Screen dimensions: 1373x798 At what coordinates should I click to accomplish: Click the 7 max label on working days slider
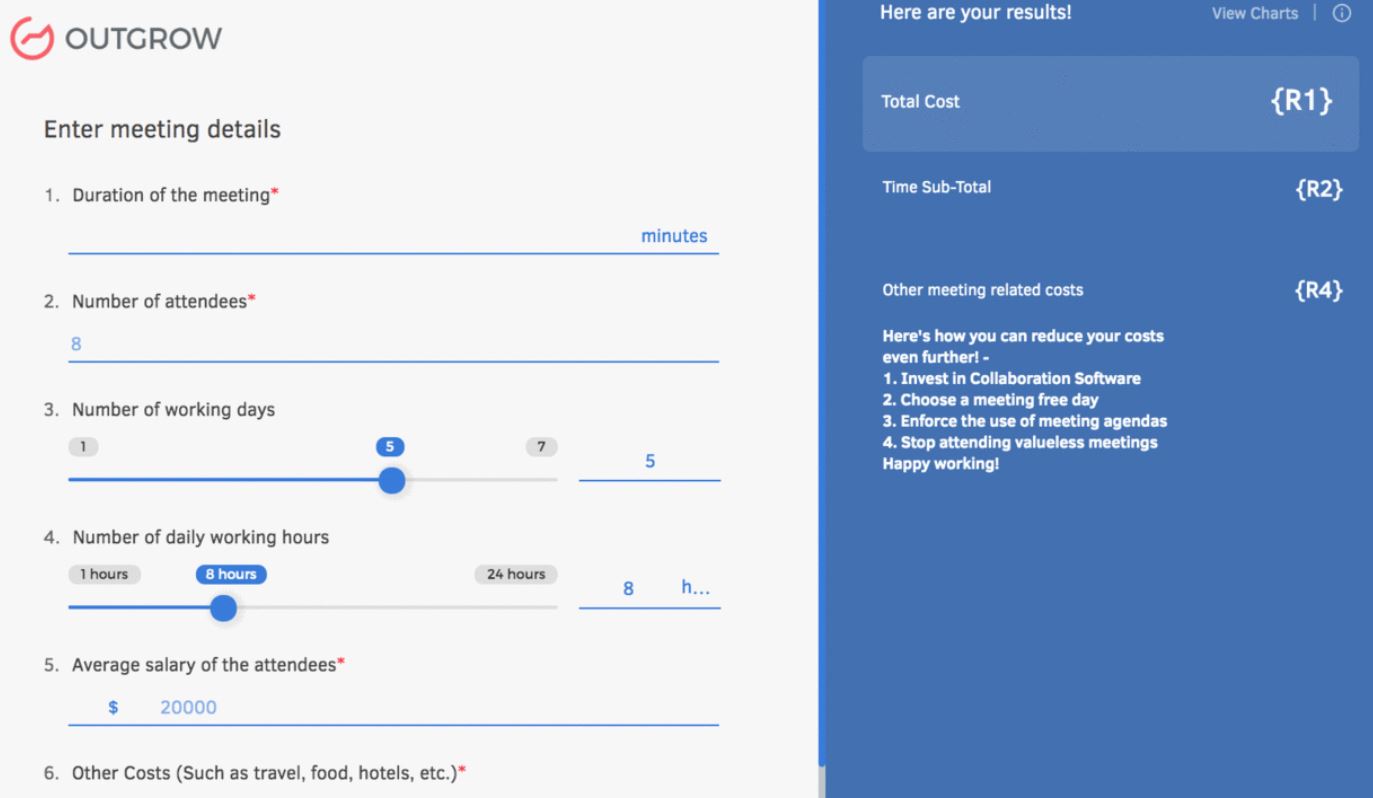(541, 447)
